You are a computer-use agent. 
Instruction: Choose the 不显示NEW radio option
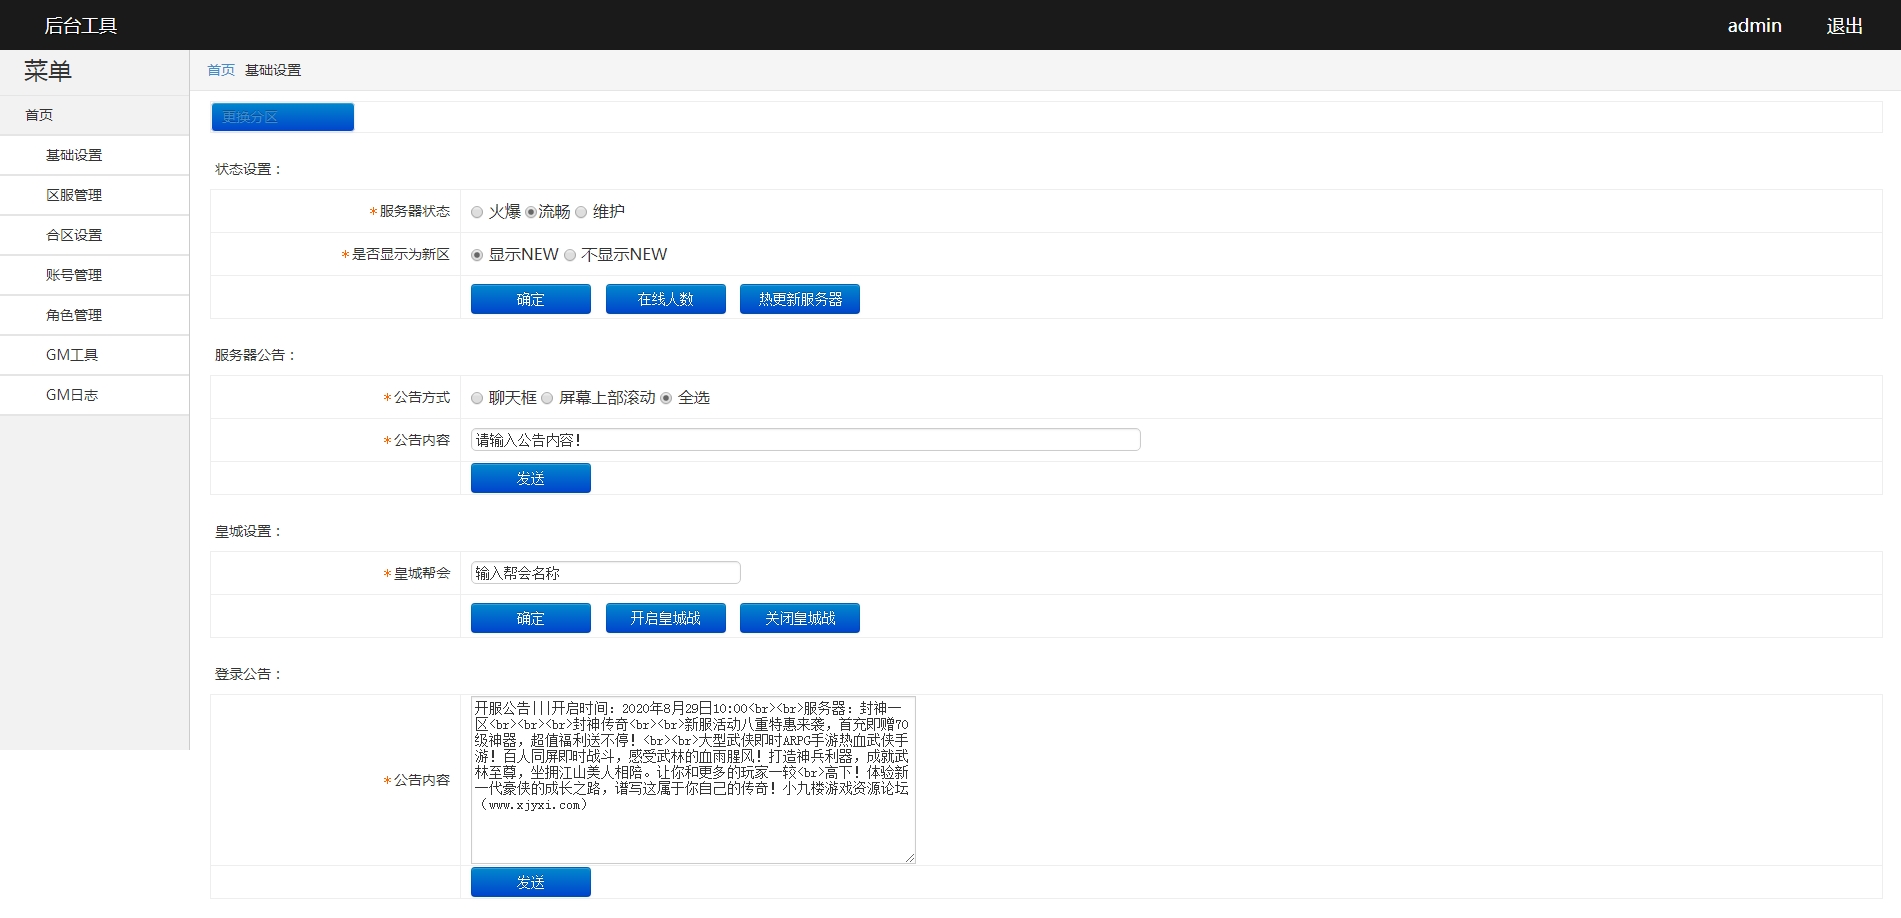pos(570,255)
